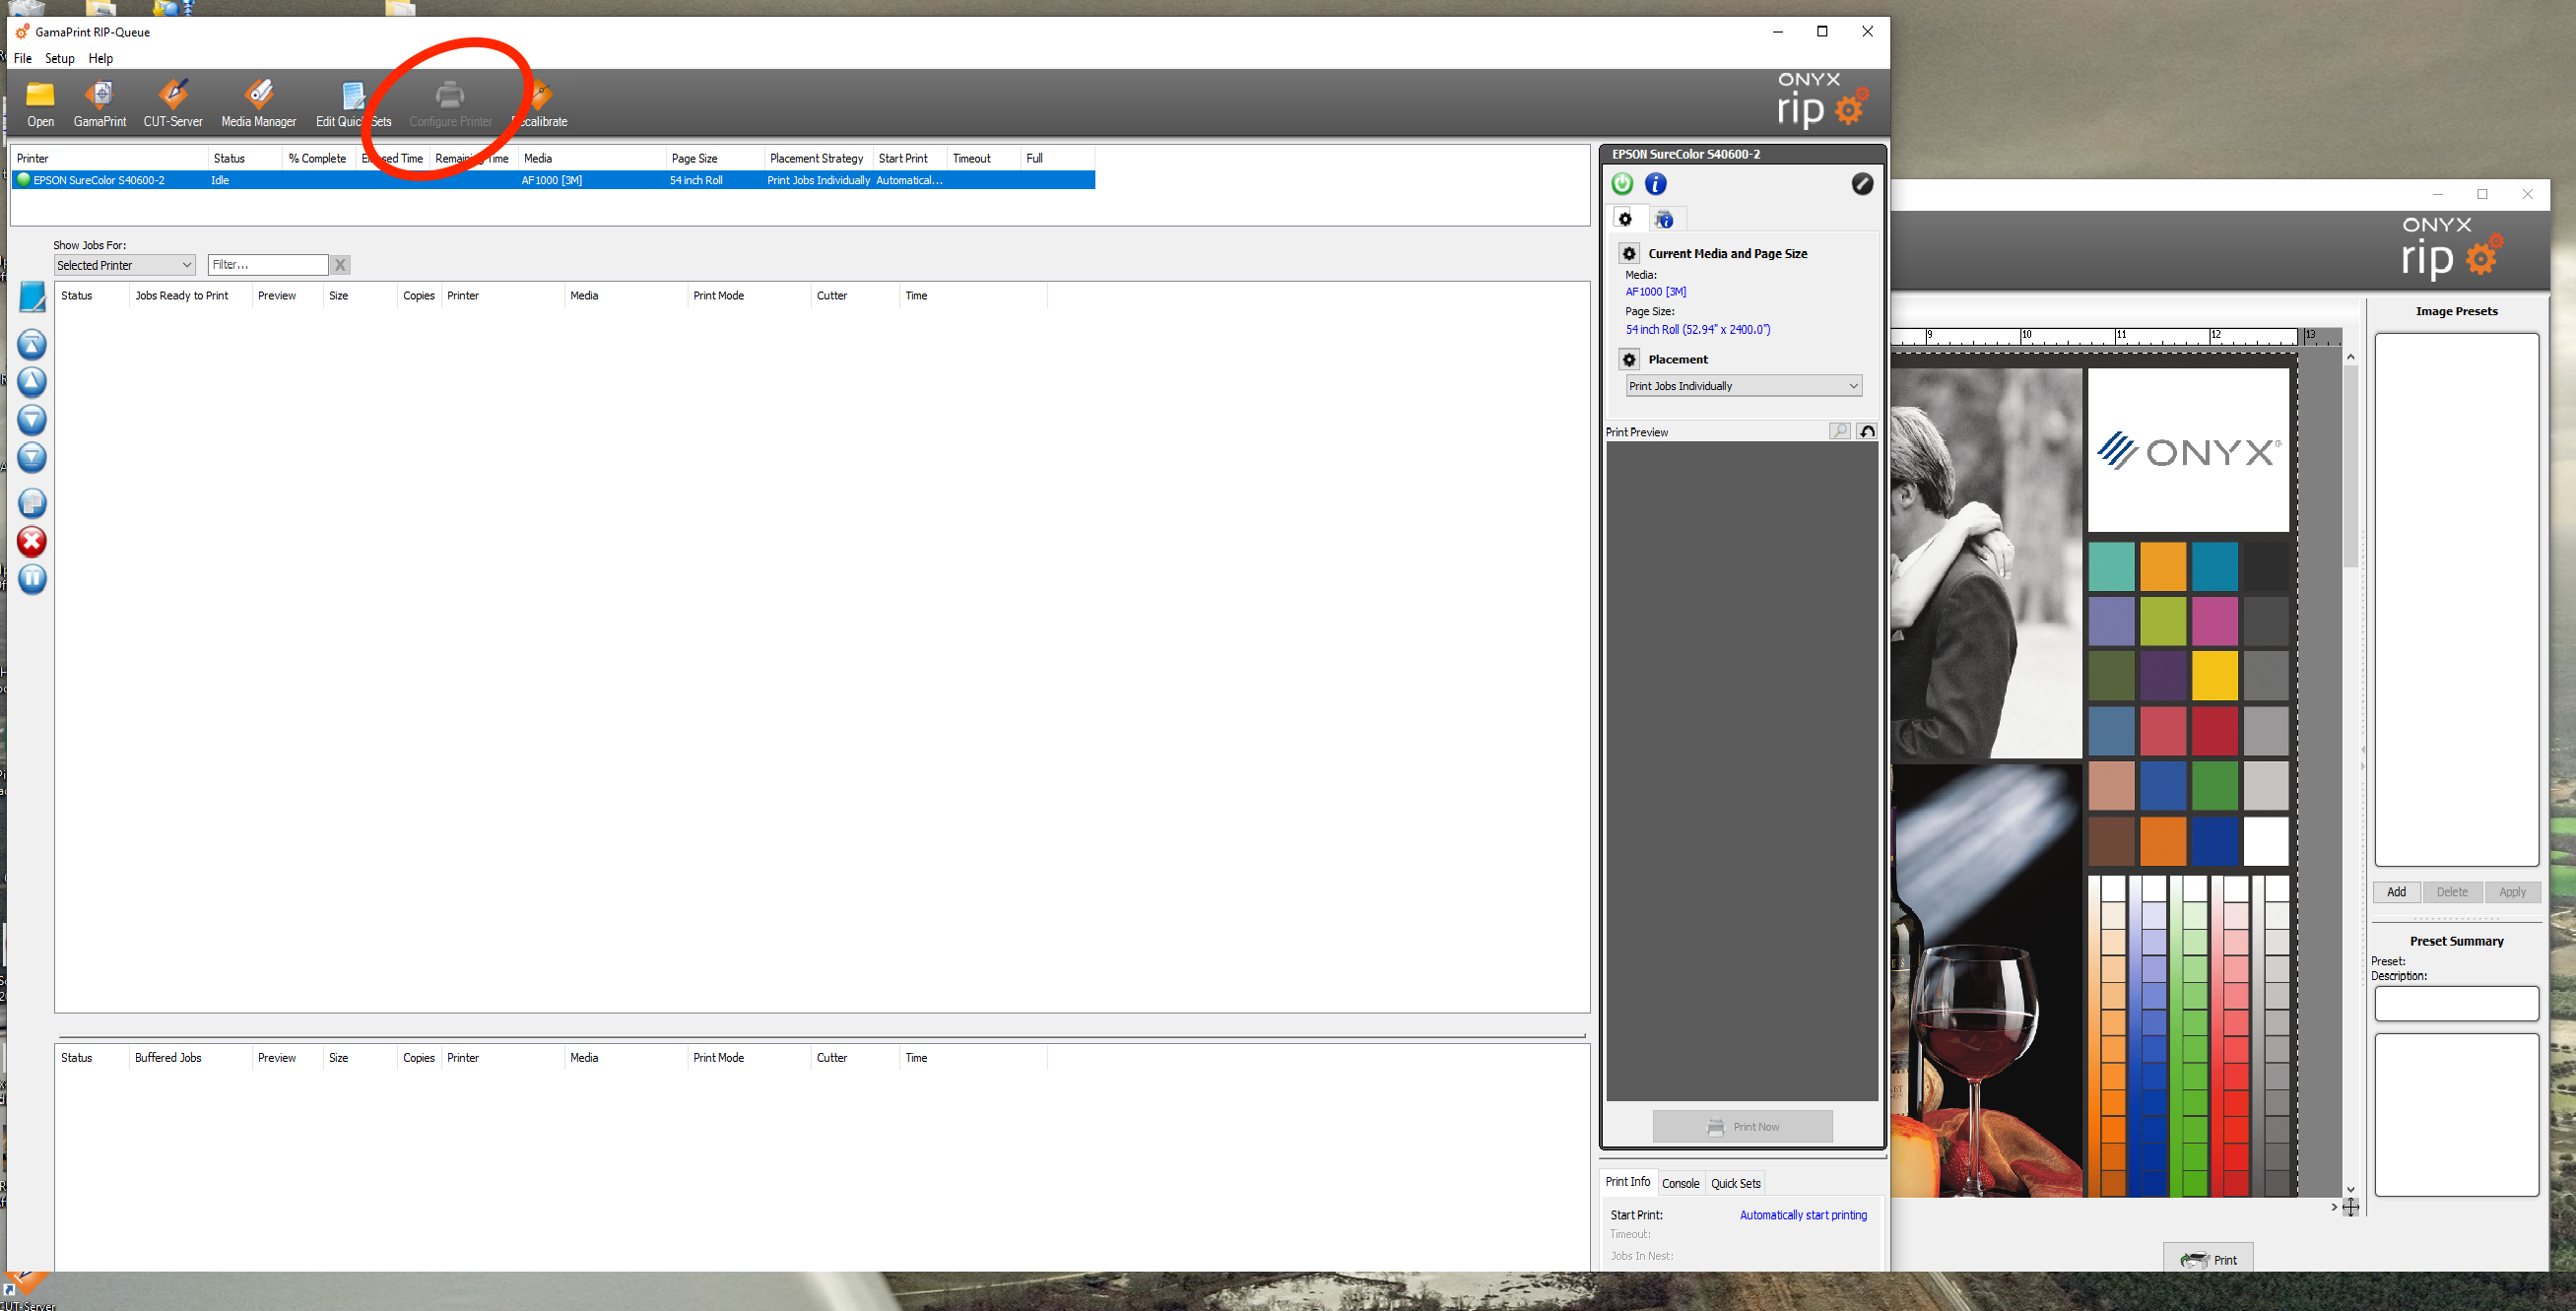Screen dimensions: 2576x1311
Task: Click the Open folder toolbar icon
Action: click(40, 104)
